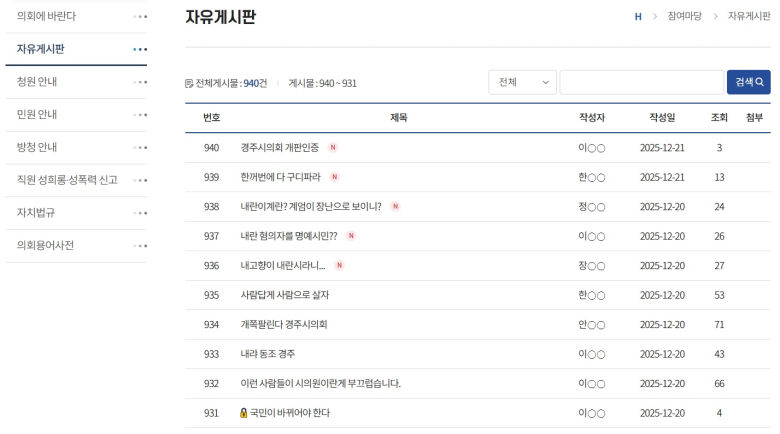Click the new-post badge on post 940
The width and height of the screenshot is (780, 434).
(x=333, y=148)
